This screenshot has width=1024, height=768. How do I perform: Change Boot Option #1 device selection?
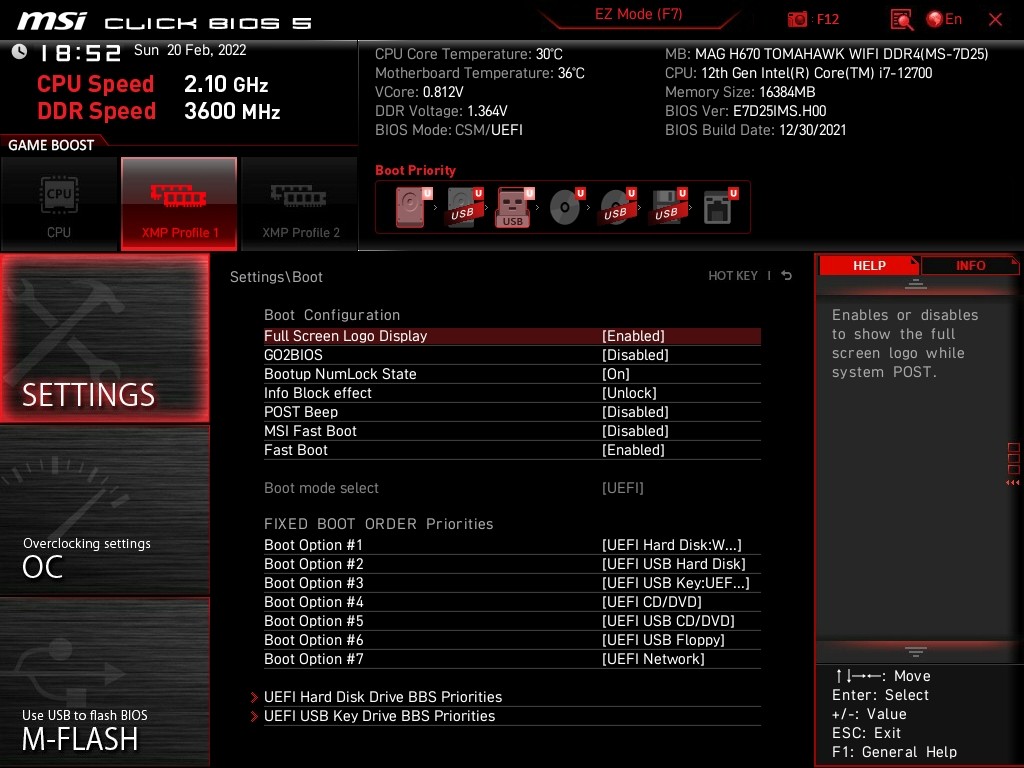[671, 545]
